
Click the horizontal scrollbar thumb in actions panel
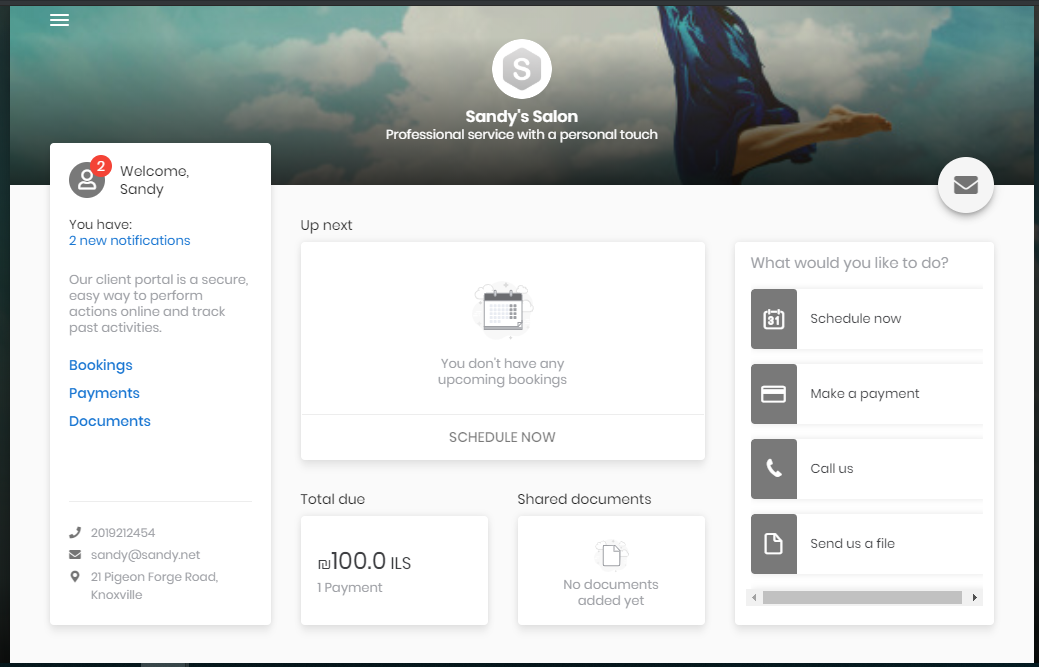click(x=862, y=597)
